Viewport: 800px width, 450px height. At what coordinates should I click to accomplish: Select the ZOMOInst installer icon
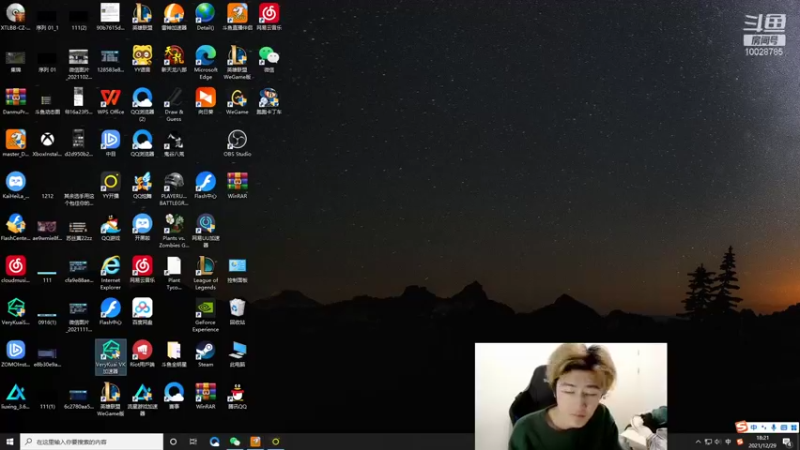pos(15,354)
